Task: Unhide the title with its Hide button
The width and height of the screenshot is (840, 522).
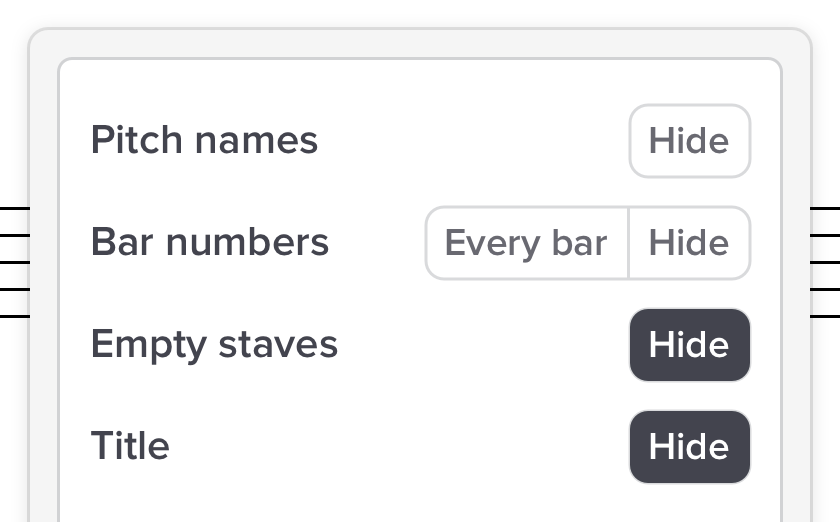Action: pyautogui.click(x=689, y=447)
